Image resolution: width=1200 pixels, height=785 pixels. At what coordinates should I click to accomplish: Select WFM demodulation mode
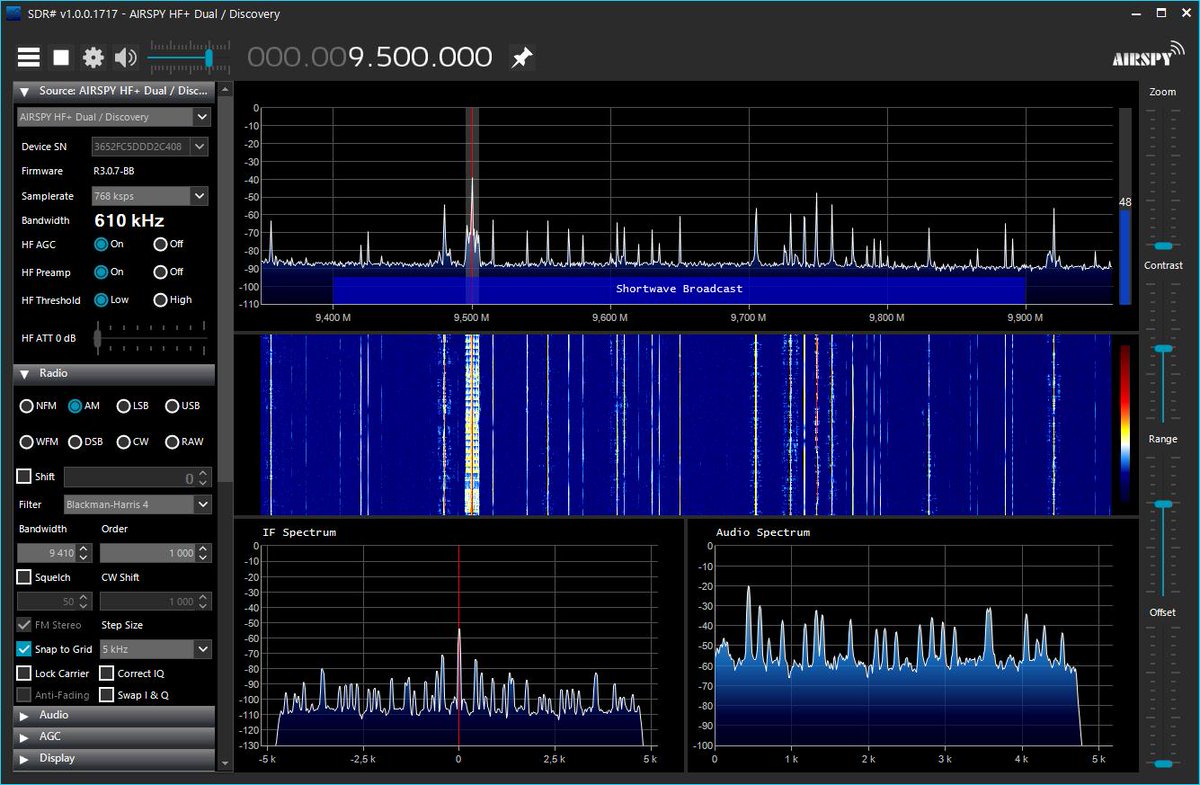coord(26,442)
